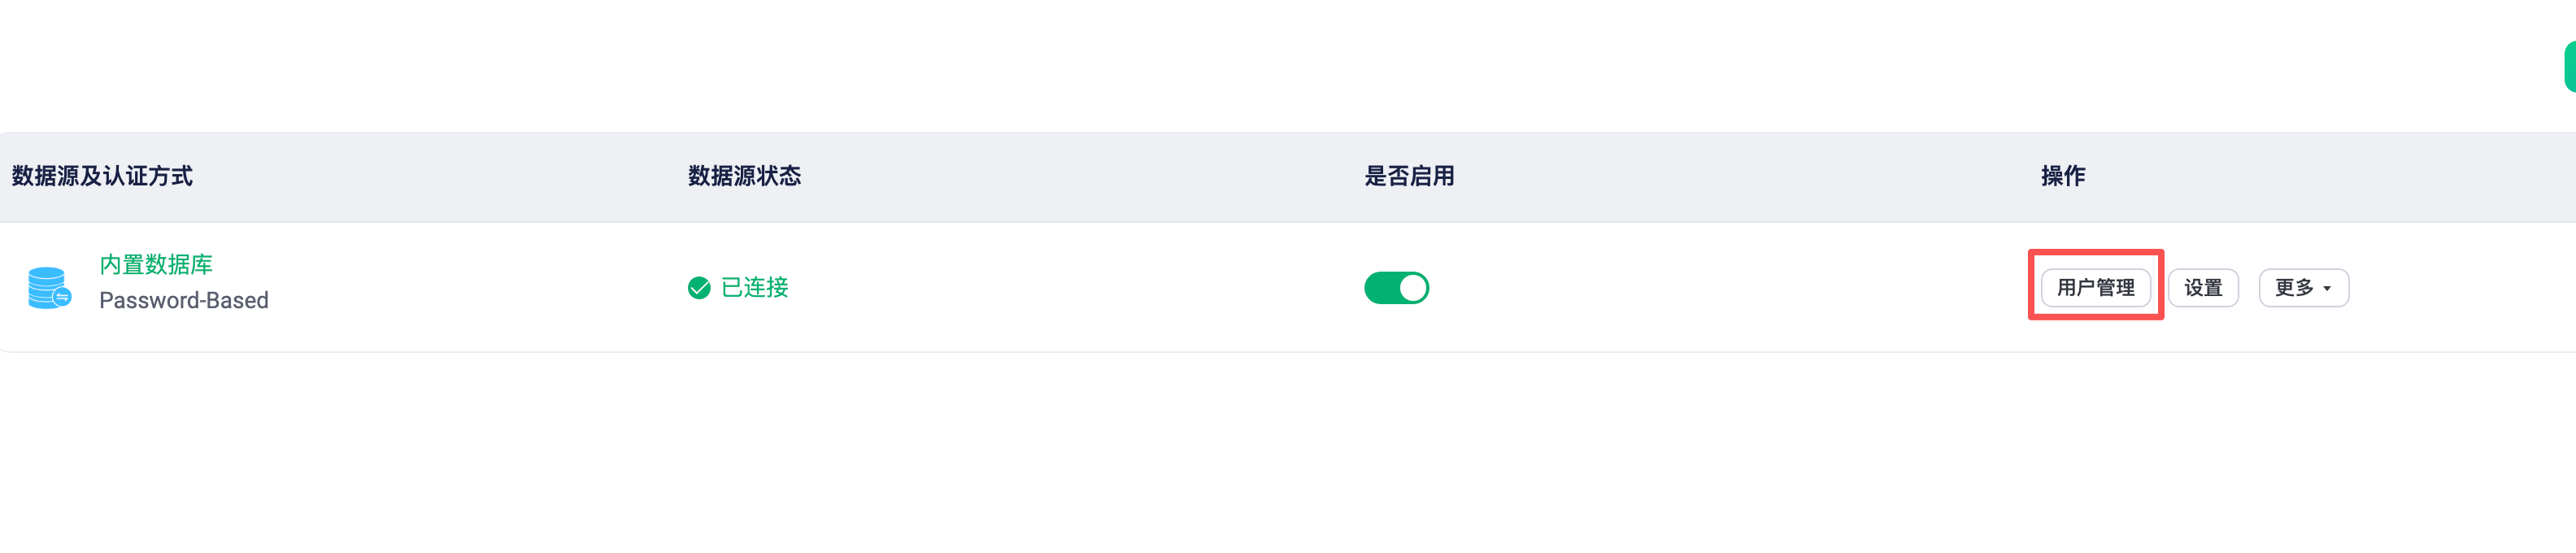Image resolution: width=2576 pixels, height=553 pixels.
Task: Click the blue database icon
Action: 48,288
